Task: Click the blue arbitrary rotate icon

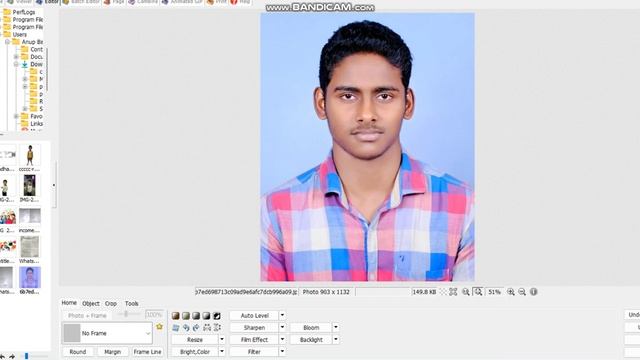Action: [176, 327]
